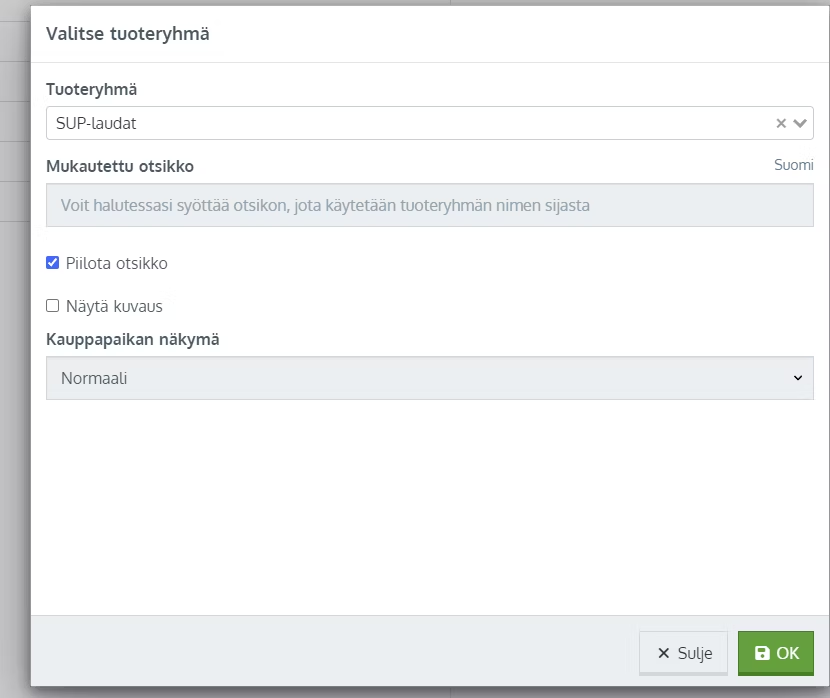The image size is (830, 698).
Task: Open the Normaali view dropdown
Action: pyautogui.click(x=429, y=378)
